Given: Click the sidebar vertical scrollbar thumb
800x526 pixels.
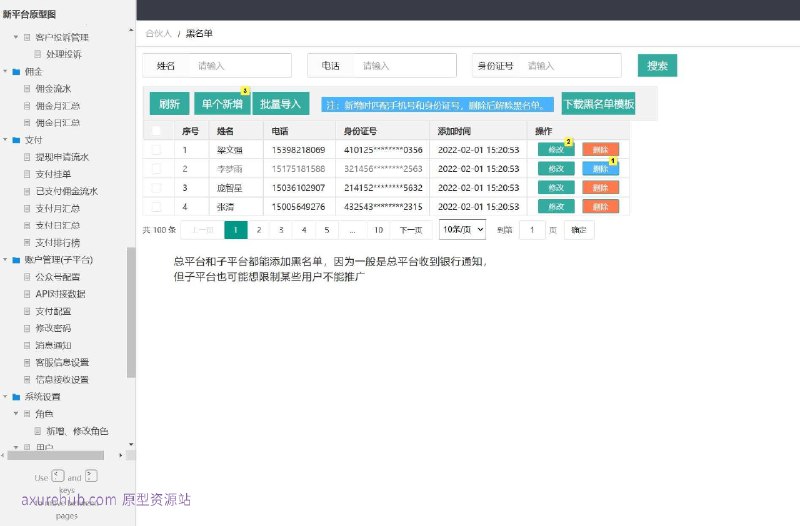Looking at the screenshot, I should pos(131,312).
